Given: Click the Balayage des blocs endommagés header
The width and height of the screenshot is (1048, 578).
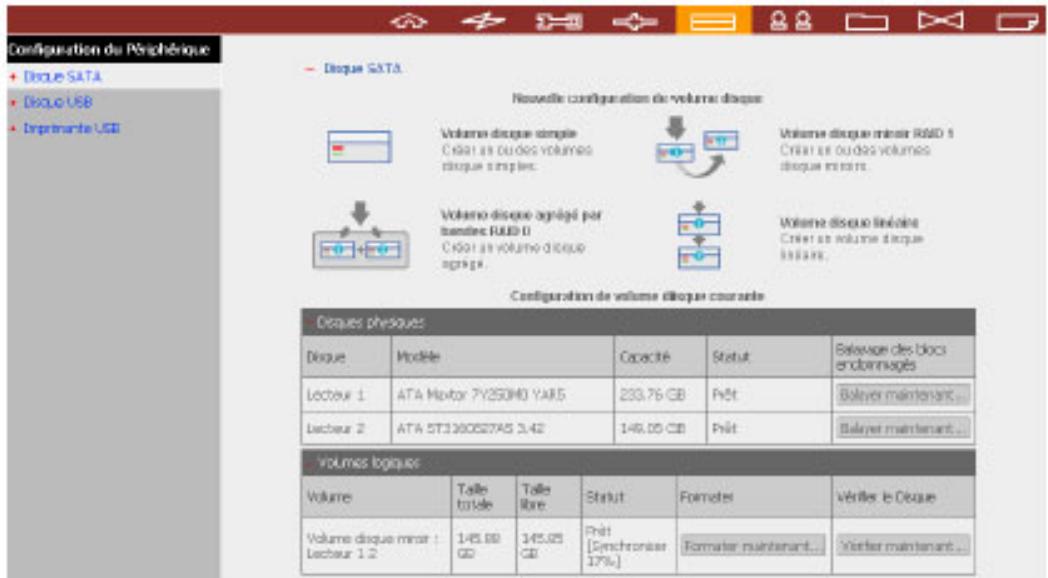Looking at the screenshot, I should [x=903, y=356].
